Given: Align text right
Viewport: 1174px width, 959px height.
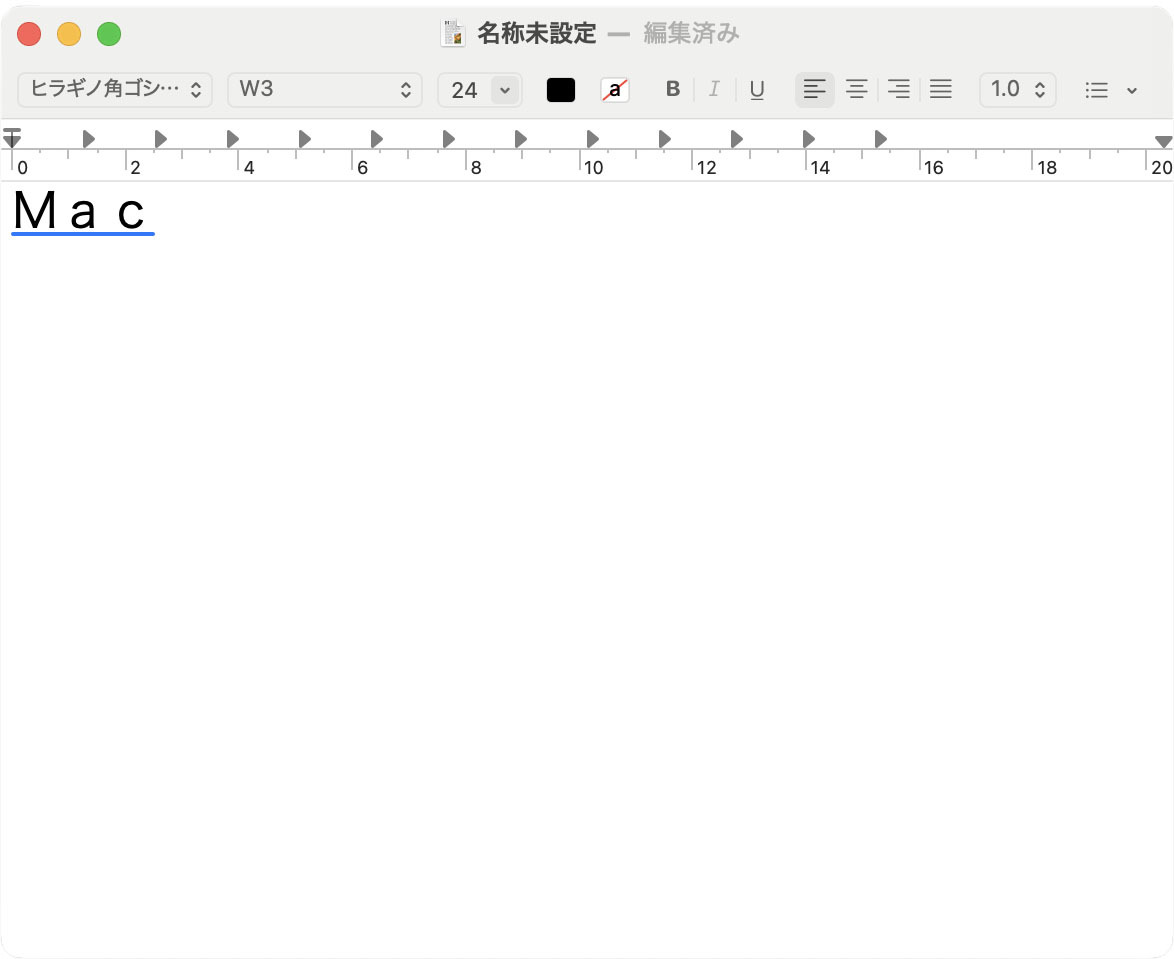Looking at the screenshot, I should point(898,89).
